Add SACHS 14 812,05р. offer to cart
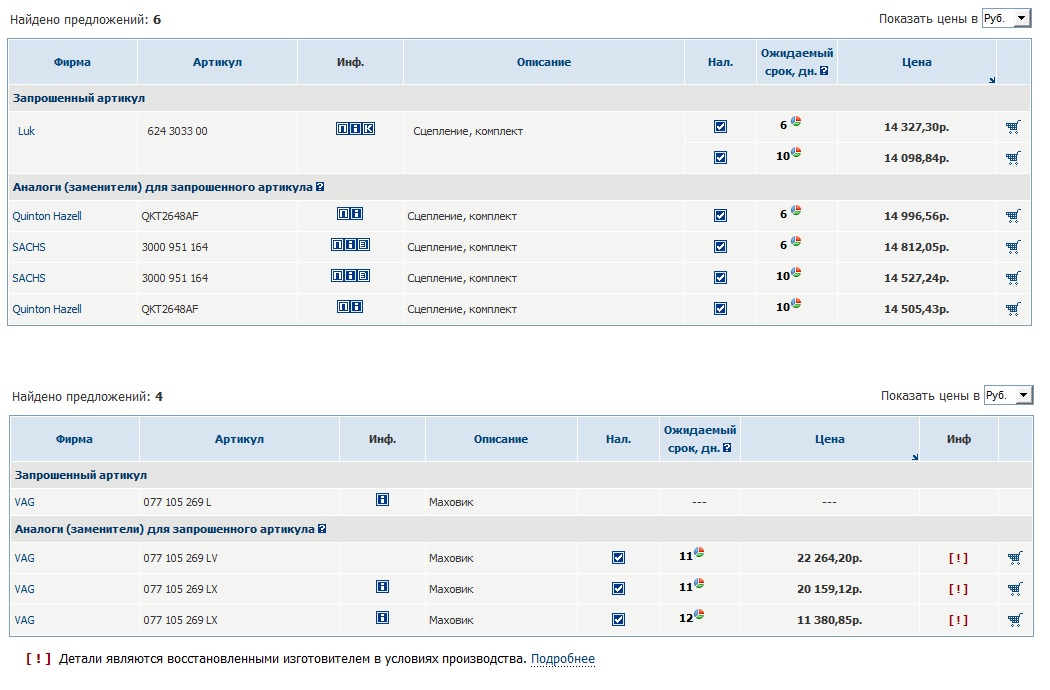This screenshot has width=1050, height=690. click(x=1013, y=247)
